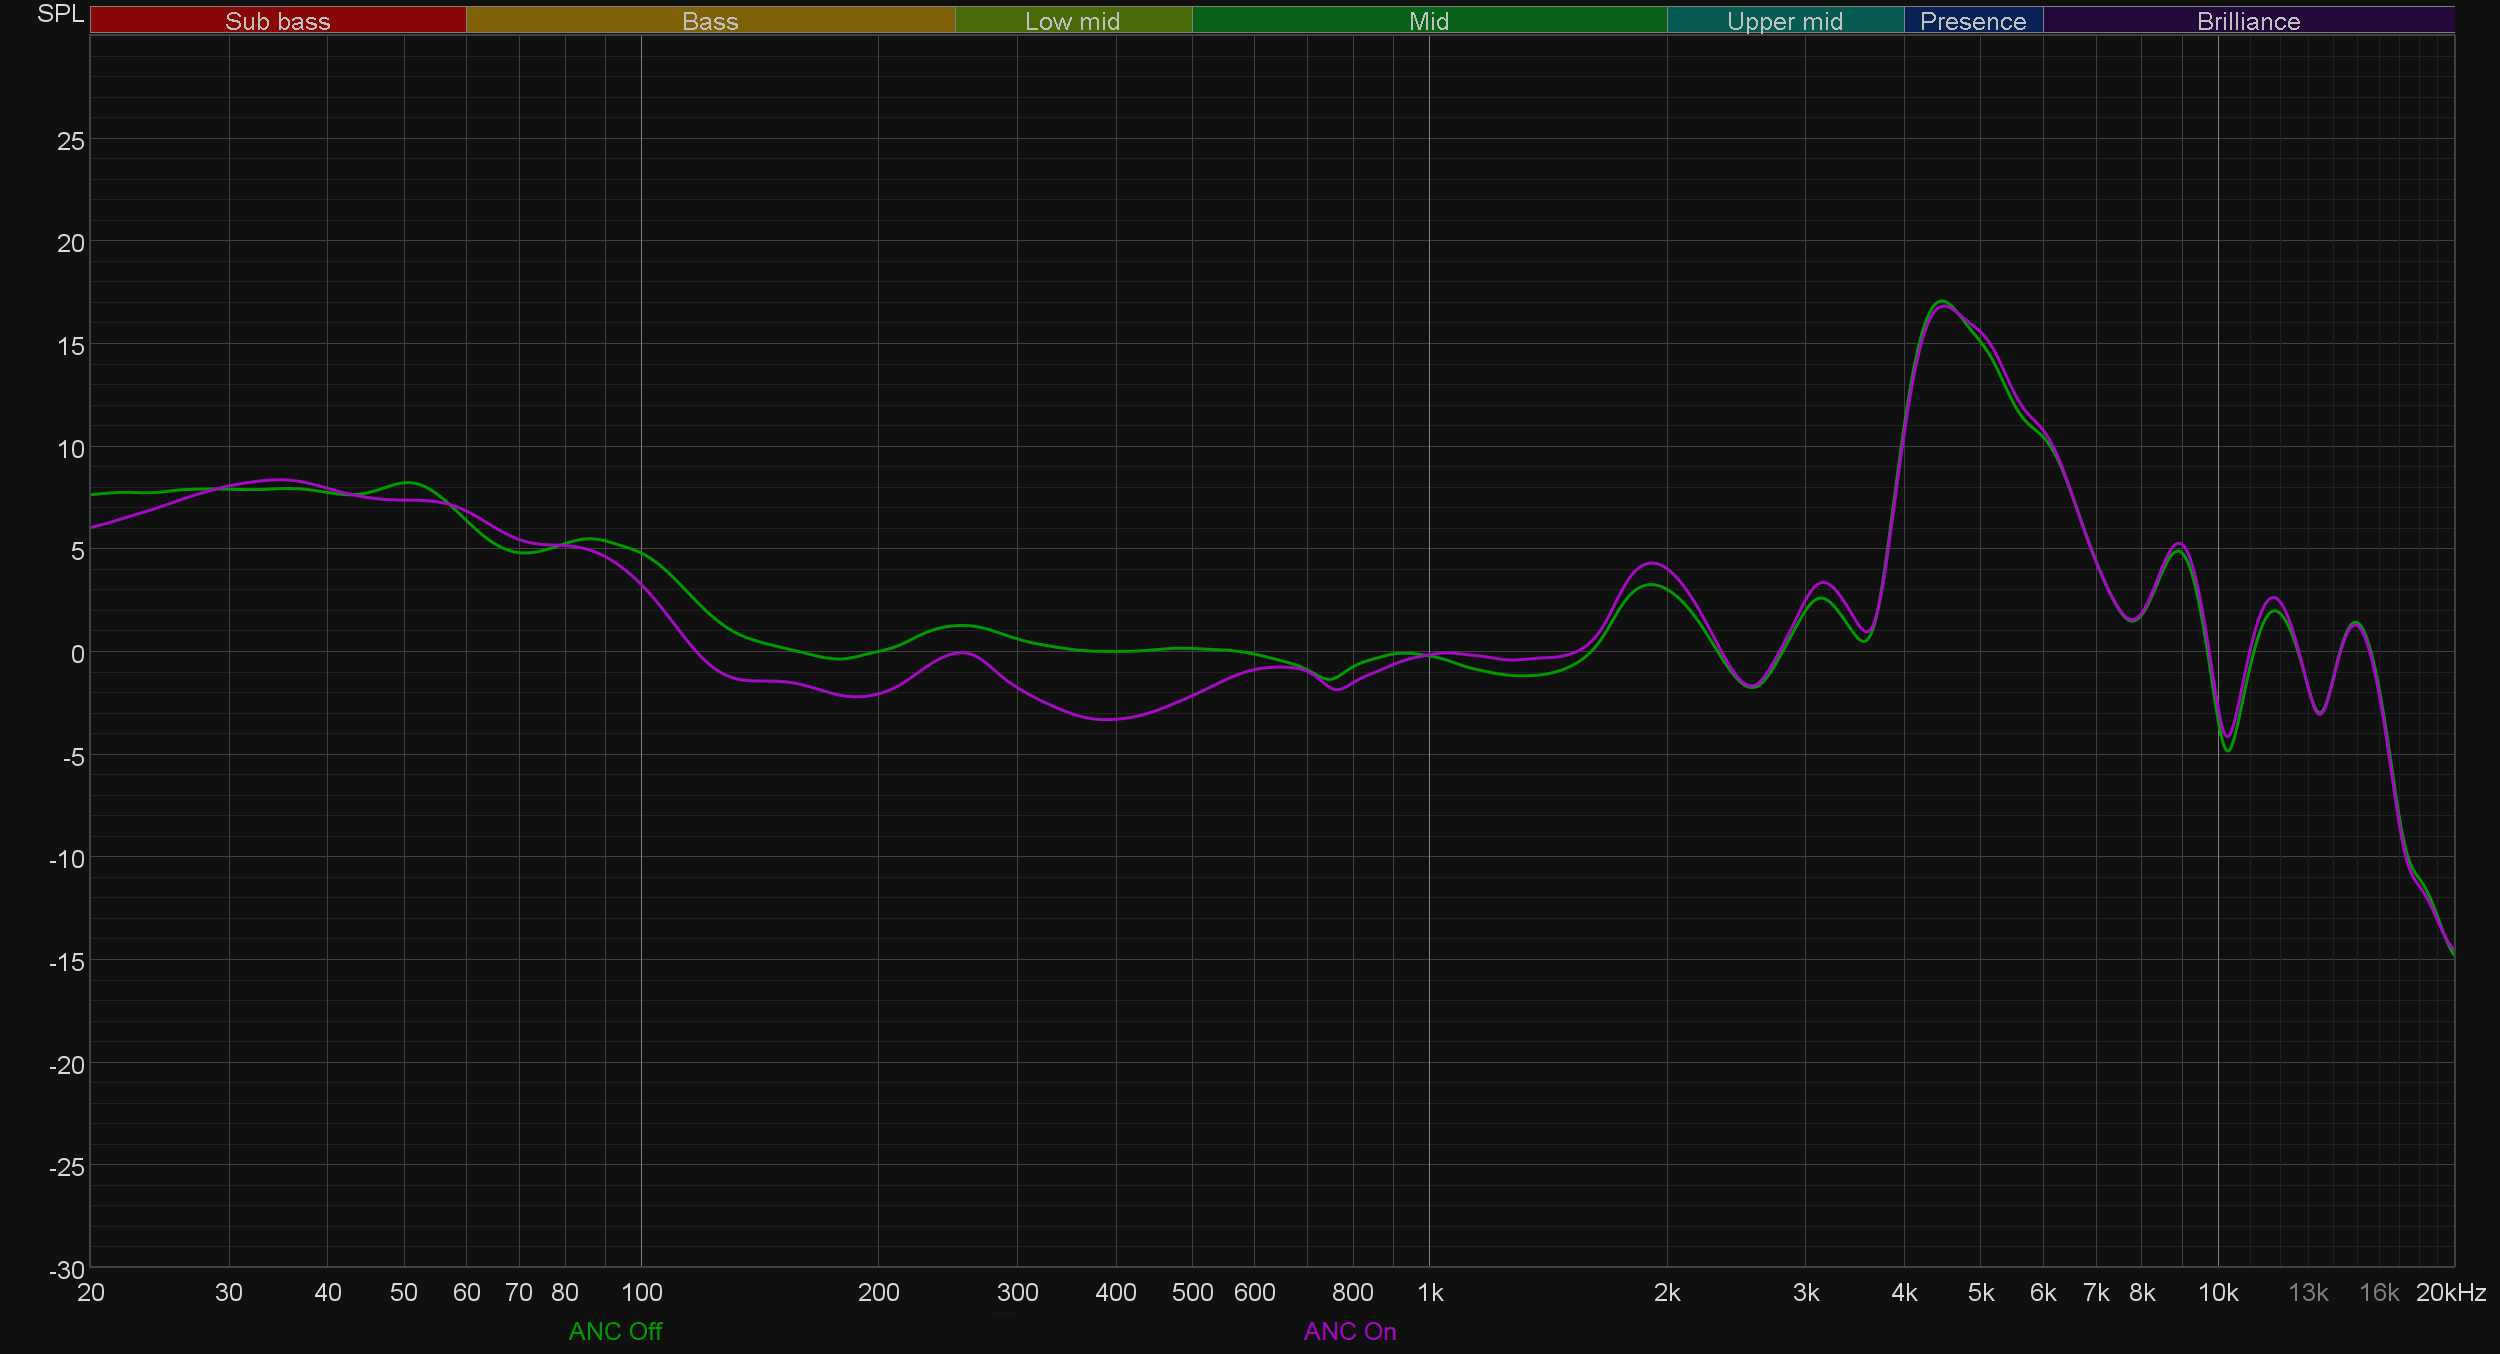Image resolution: width=2500 pixels, height=1354 pixels.
Task: Click the 10k frequency axis label
Action: [2217, 1293]
